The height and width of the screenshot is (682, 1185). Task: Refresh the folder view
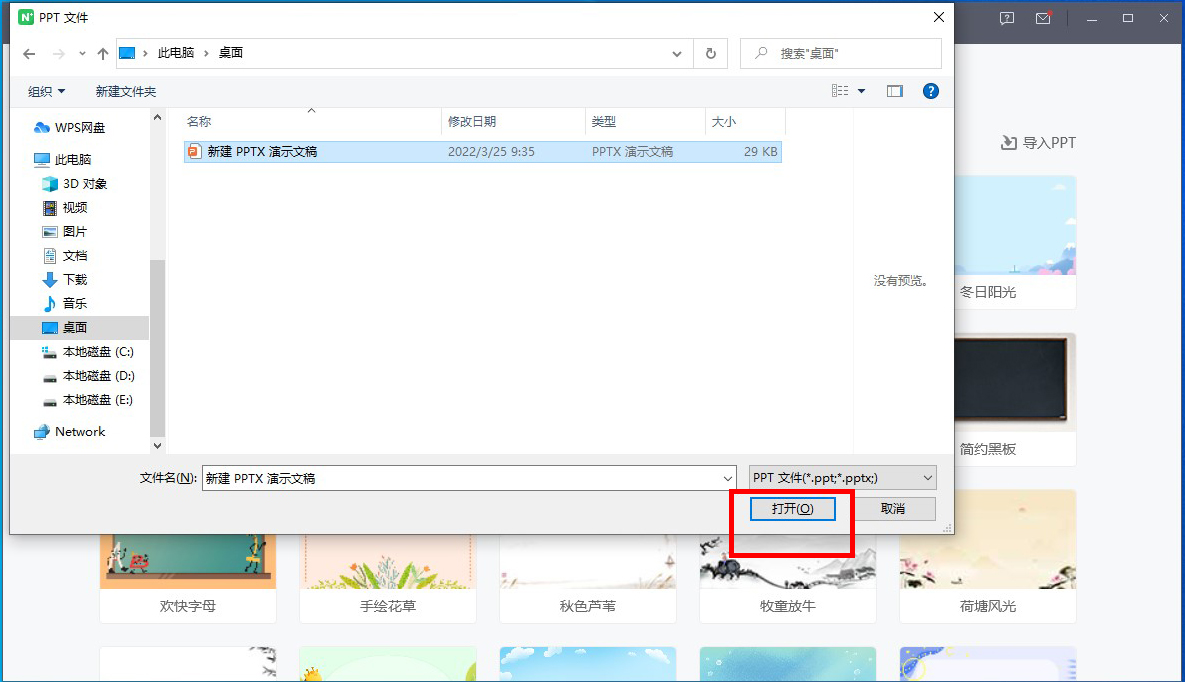(x=710, y=53)
